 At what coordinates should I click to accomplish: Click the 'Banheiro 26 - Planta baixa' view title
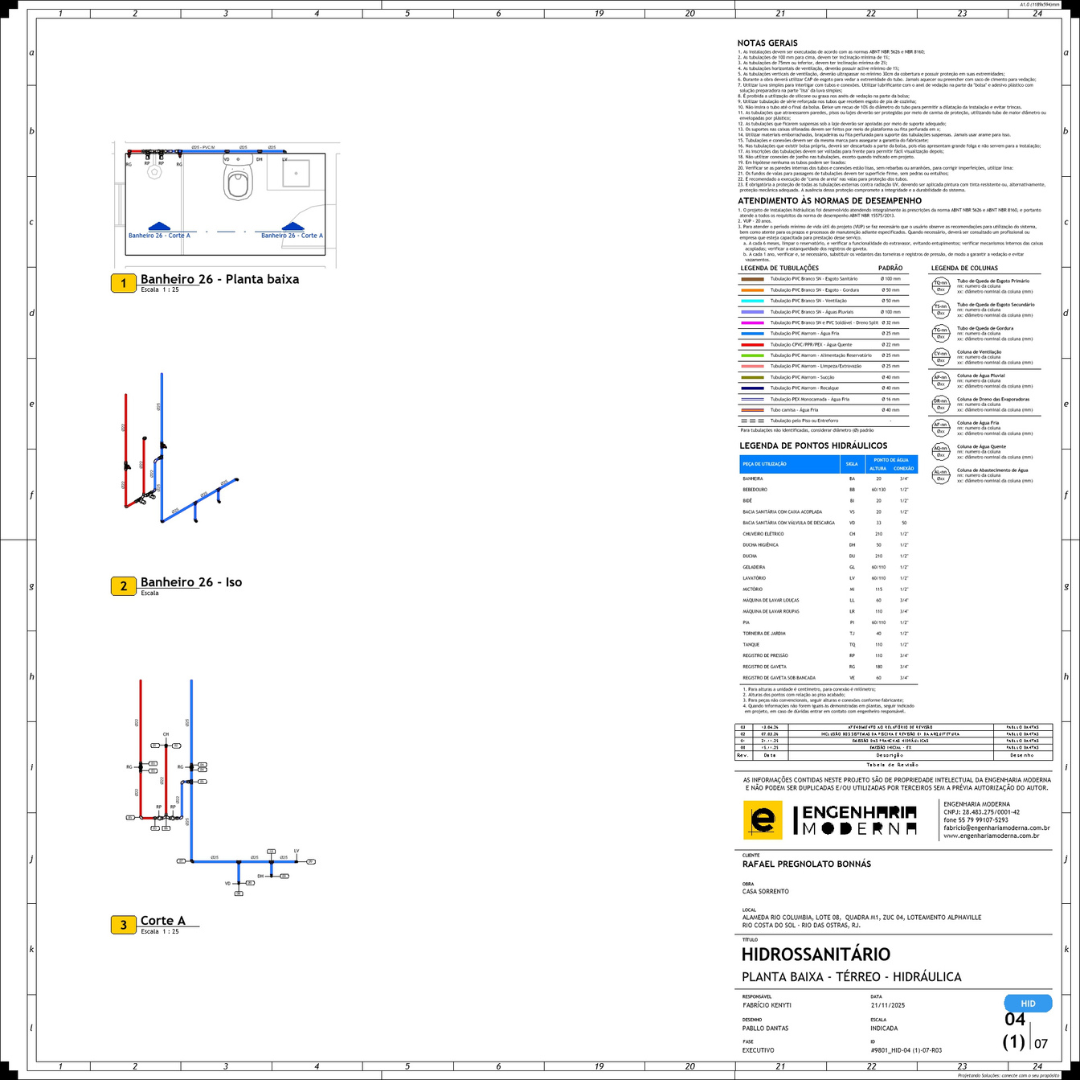(220, 279)
